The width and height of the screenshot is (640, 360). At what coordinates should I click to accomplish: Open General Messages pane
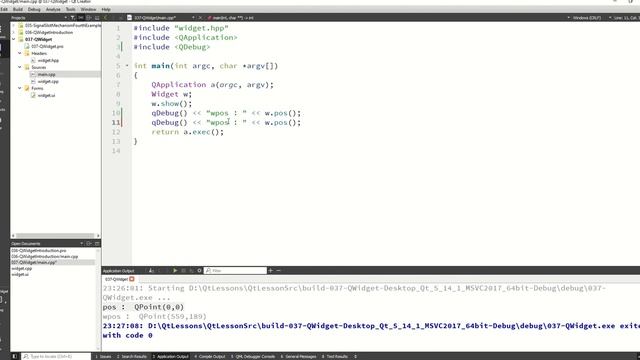[x=298, y=356]
